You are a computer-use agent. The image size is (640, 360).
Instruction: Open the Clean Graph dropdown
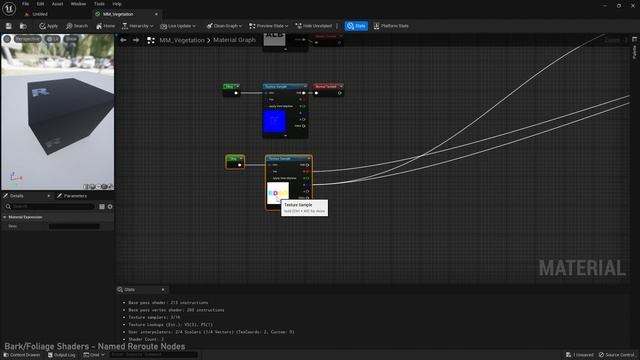tap(224, 26)
